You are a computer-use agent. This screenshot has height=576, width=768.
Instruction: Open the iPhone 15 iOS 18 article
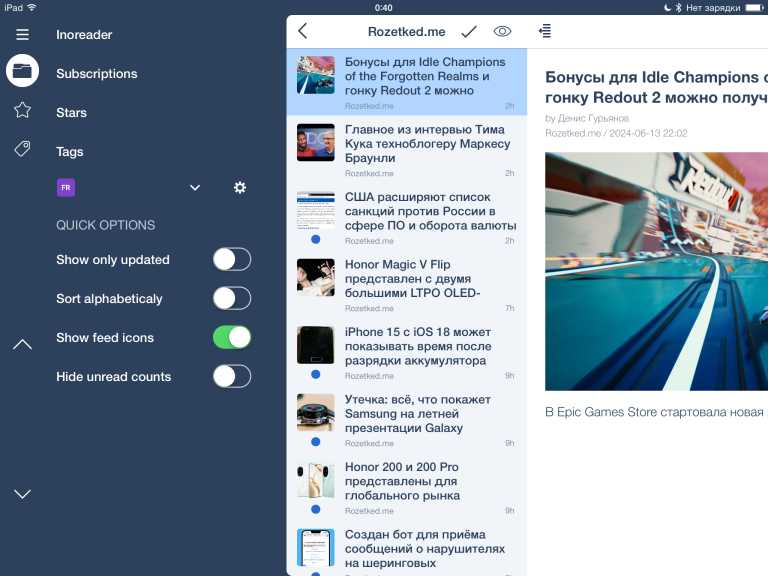tap(407, 352)
